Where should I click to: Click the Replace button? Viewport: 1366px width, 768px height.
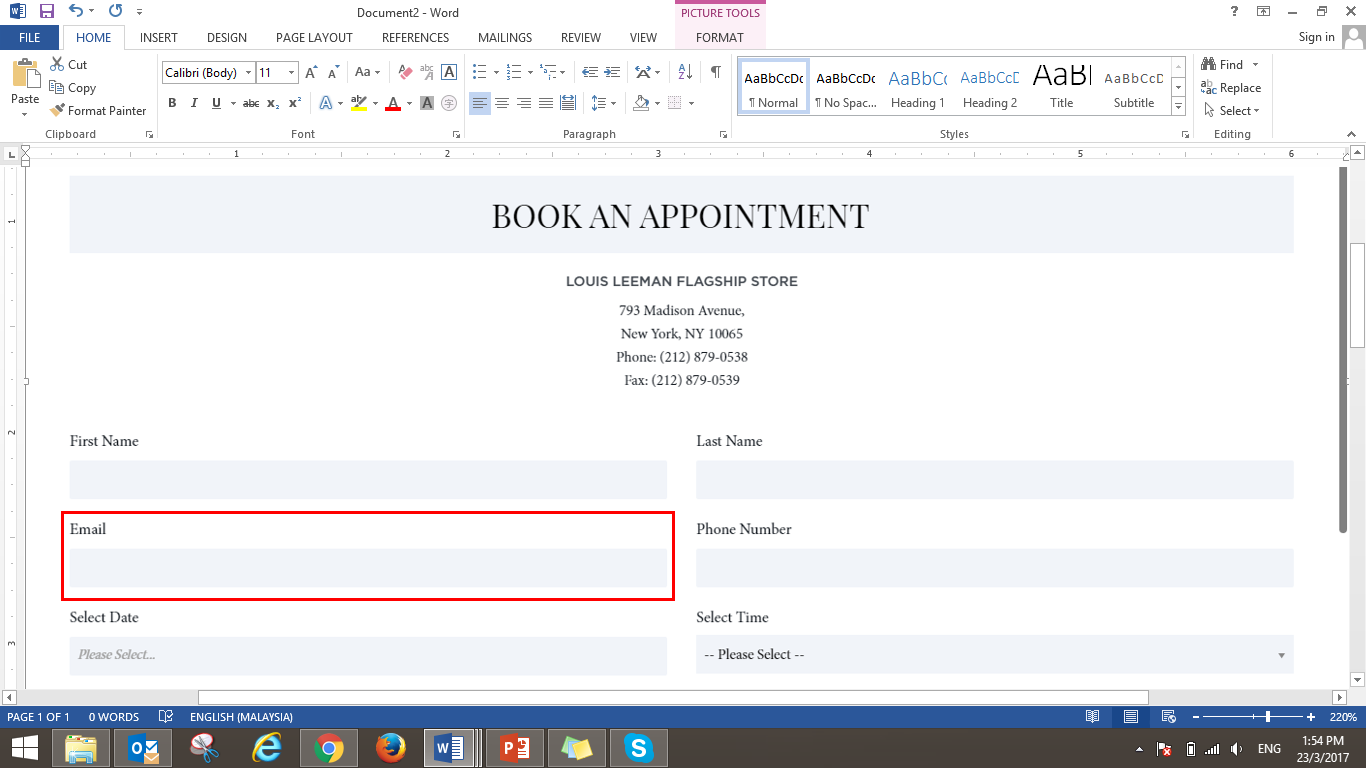[1231, 88]
